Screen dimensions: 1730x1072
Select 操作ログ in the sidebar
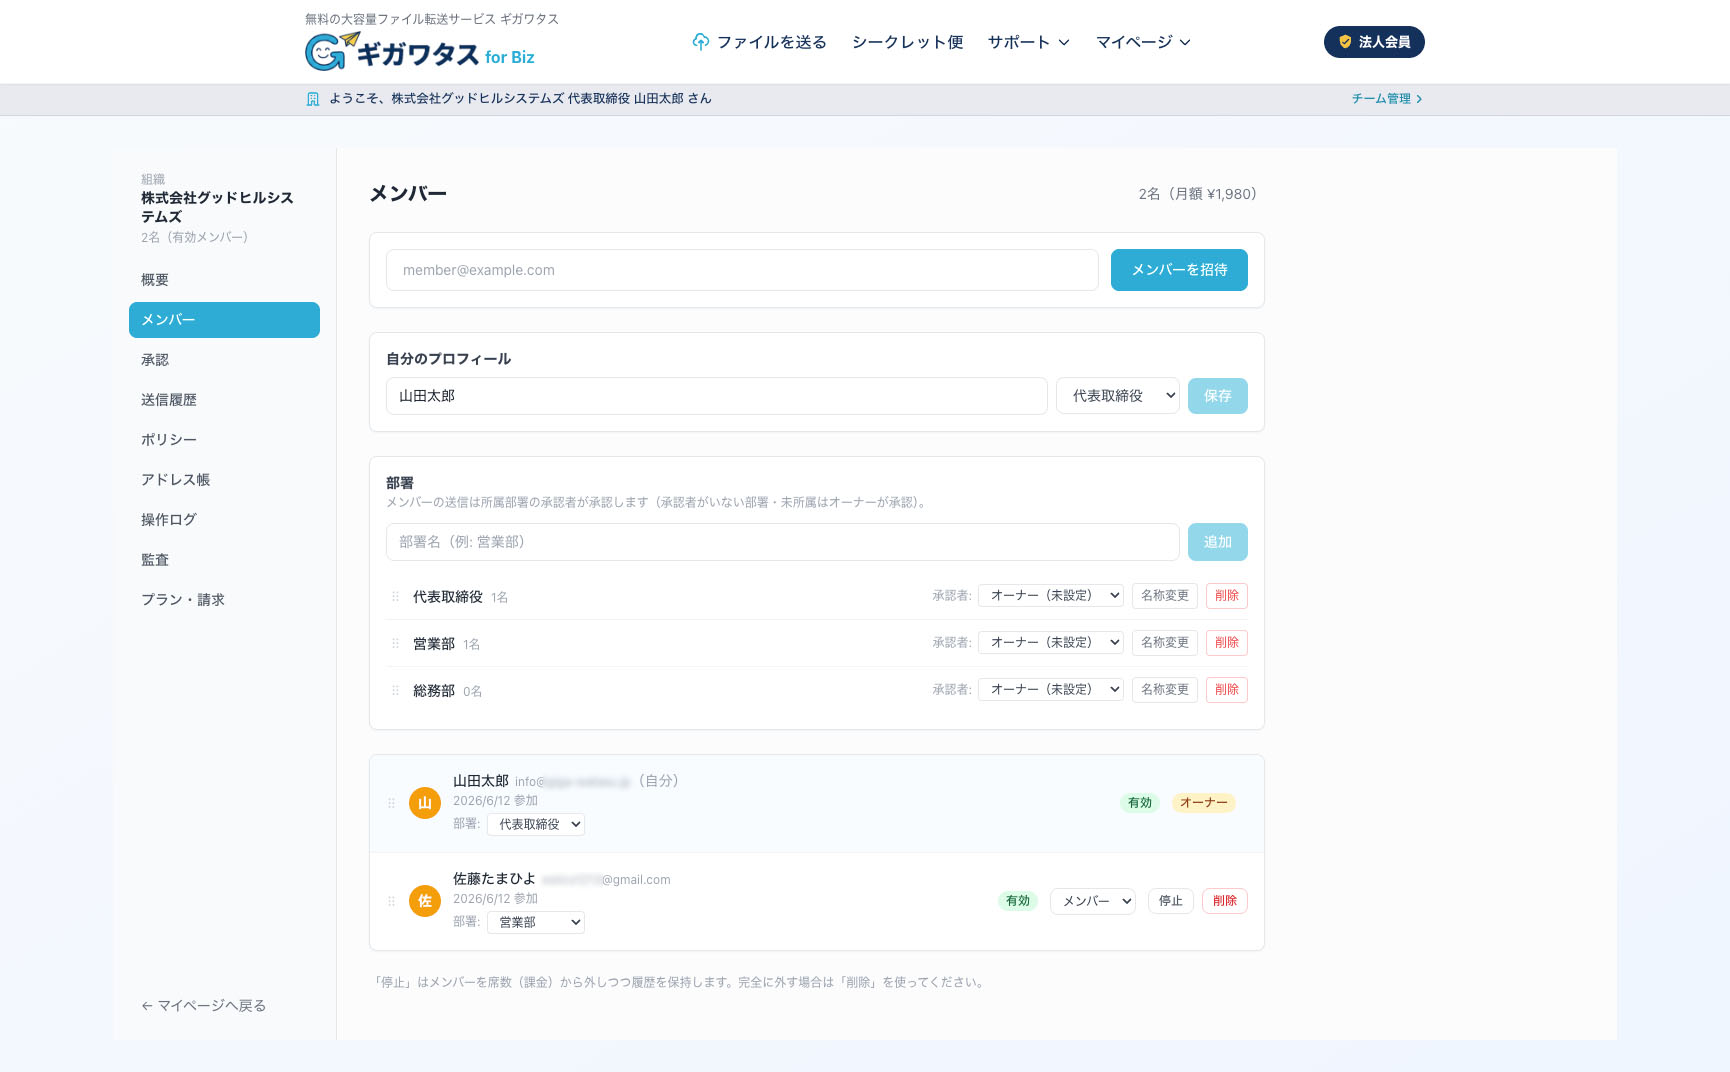pos(224,520)
